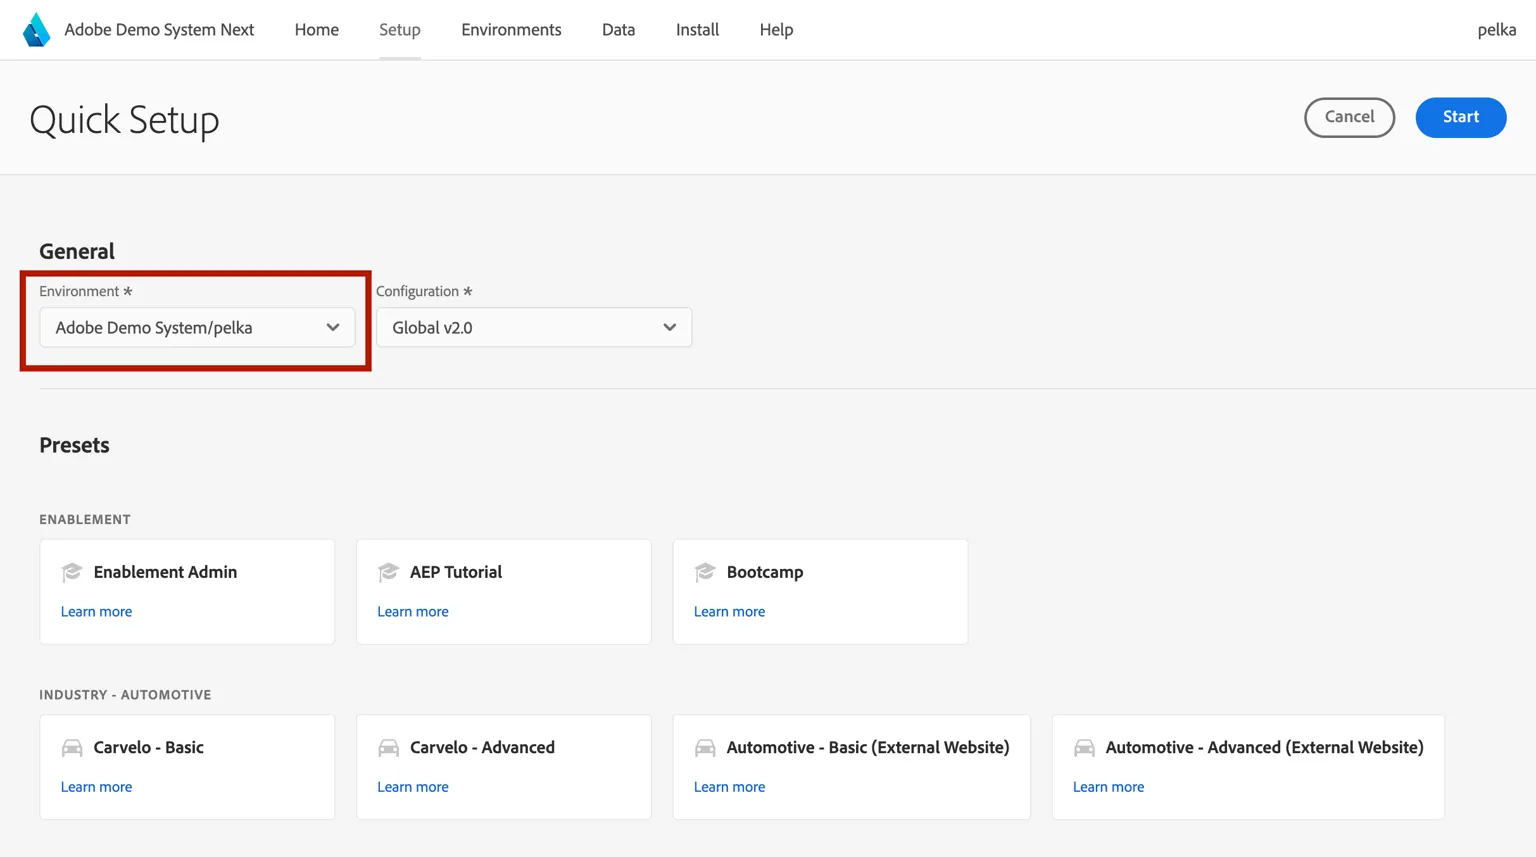Open the Install tab
Viewport: 1536px width, 857px height.
click(697, 30)
